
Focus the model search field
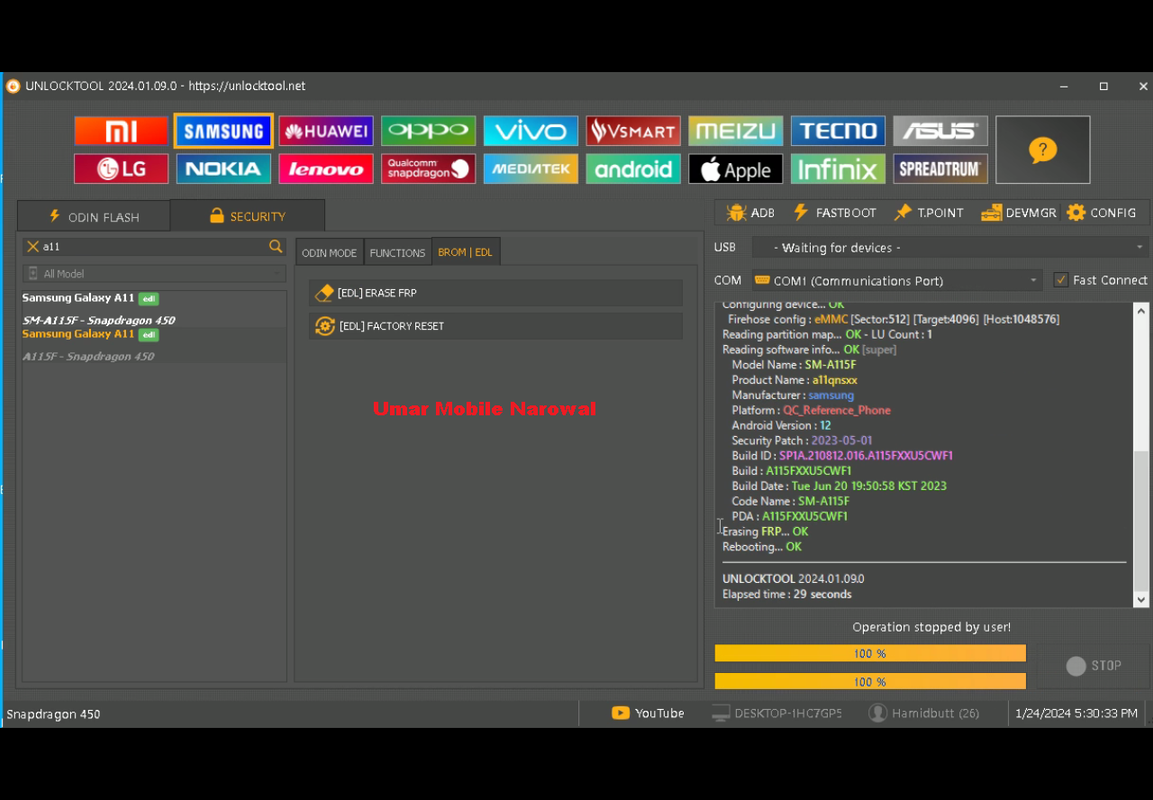click(x=154, y=246)
